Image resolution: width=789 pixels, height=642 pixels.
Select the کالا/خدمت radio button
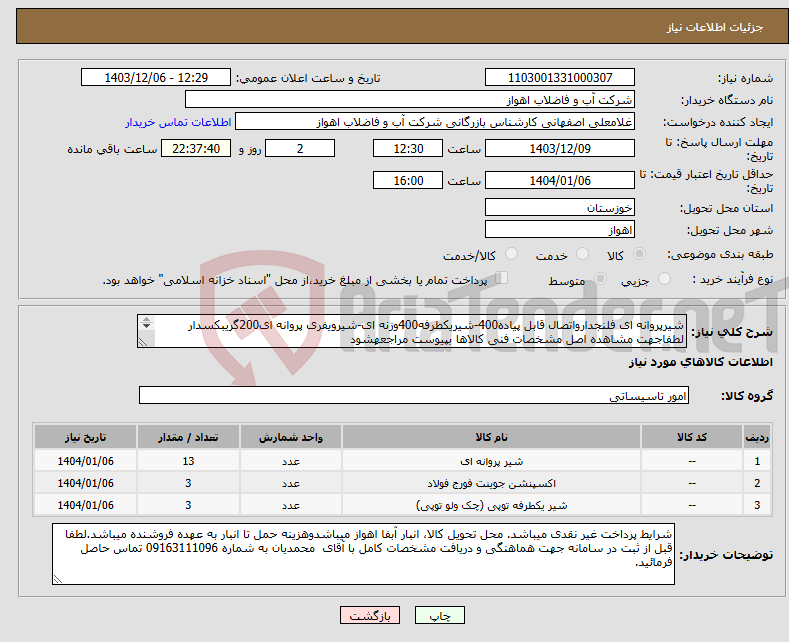511,254
